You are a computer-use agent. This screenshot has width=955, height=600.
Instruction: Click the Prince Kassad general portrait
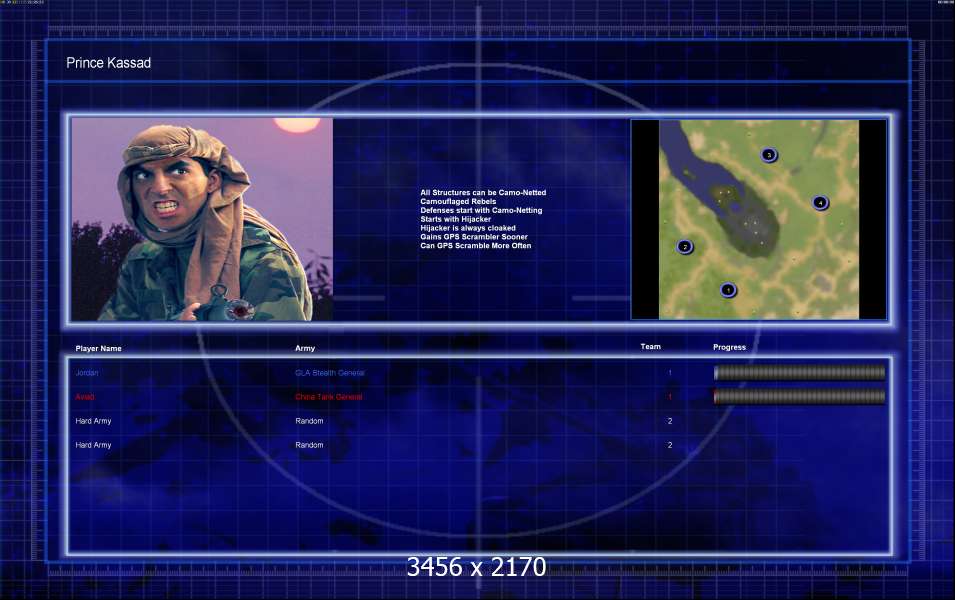(202, 219)
